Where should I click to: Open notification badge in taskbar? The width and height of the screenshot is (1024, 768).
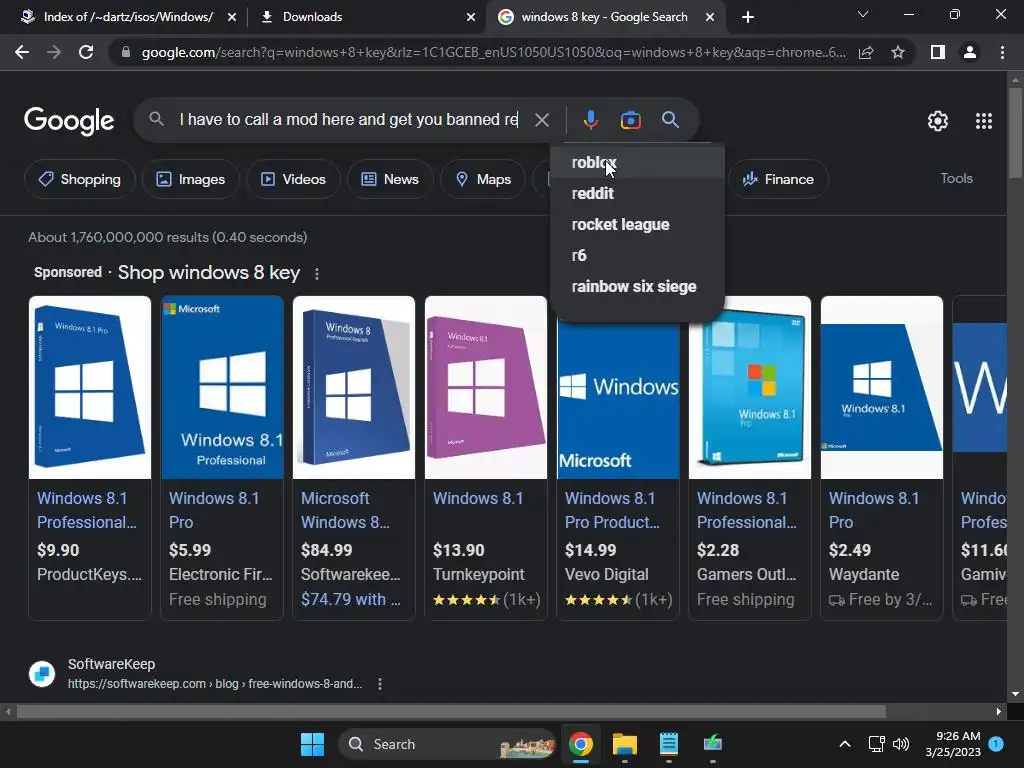(x=996, y=743)
